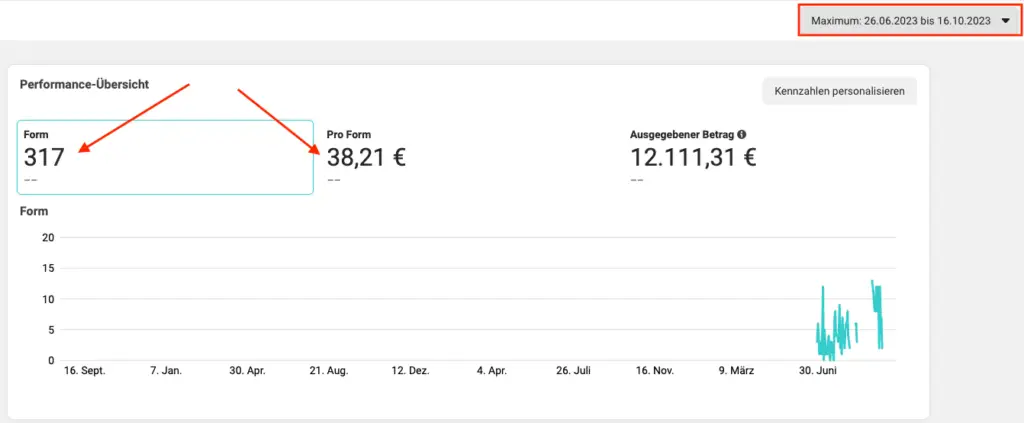Select the Form metric card showing 317
Image resolution: width=1024 pixels, height=423 pixels.
pyautogui.click(x=165, y=157)
